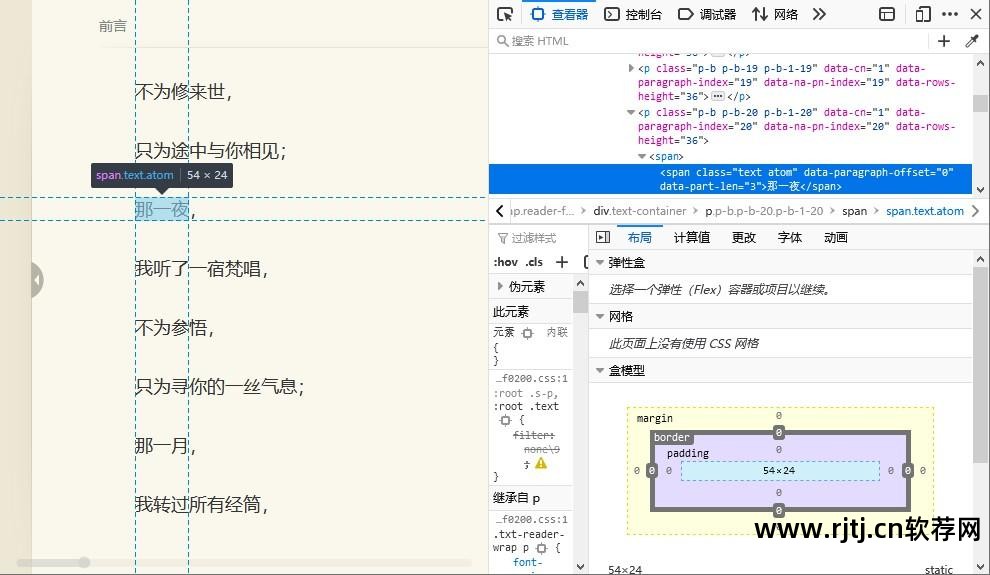Click the line 只为途中与你相见
Viewport: 990px width, 575px height.
[x=210, y=151]
